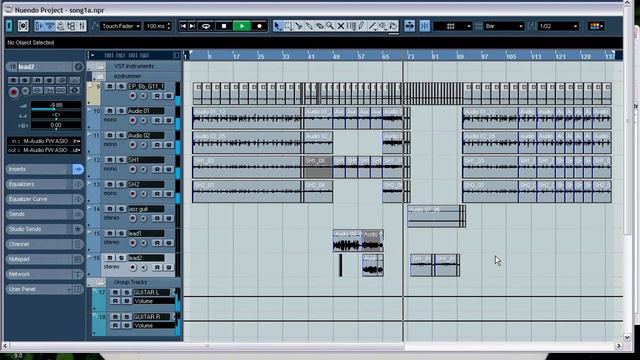The width and height of the screenshot is (640, 360).
Task: Select the Range Selection tool
Action: click(x=288, y=26)
